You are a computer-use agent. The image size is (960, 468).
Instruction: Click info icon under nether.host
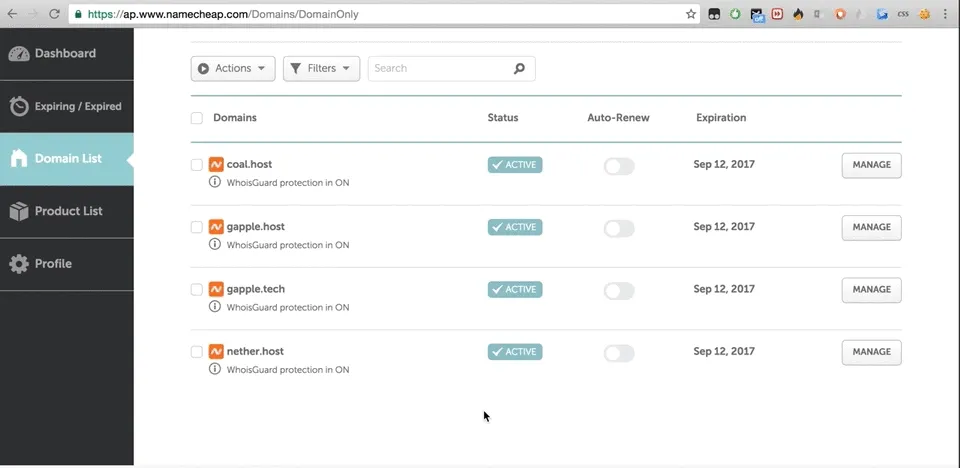point(214,369)
